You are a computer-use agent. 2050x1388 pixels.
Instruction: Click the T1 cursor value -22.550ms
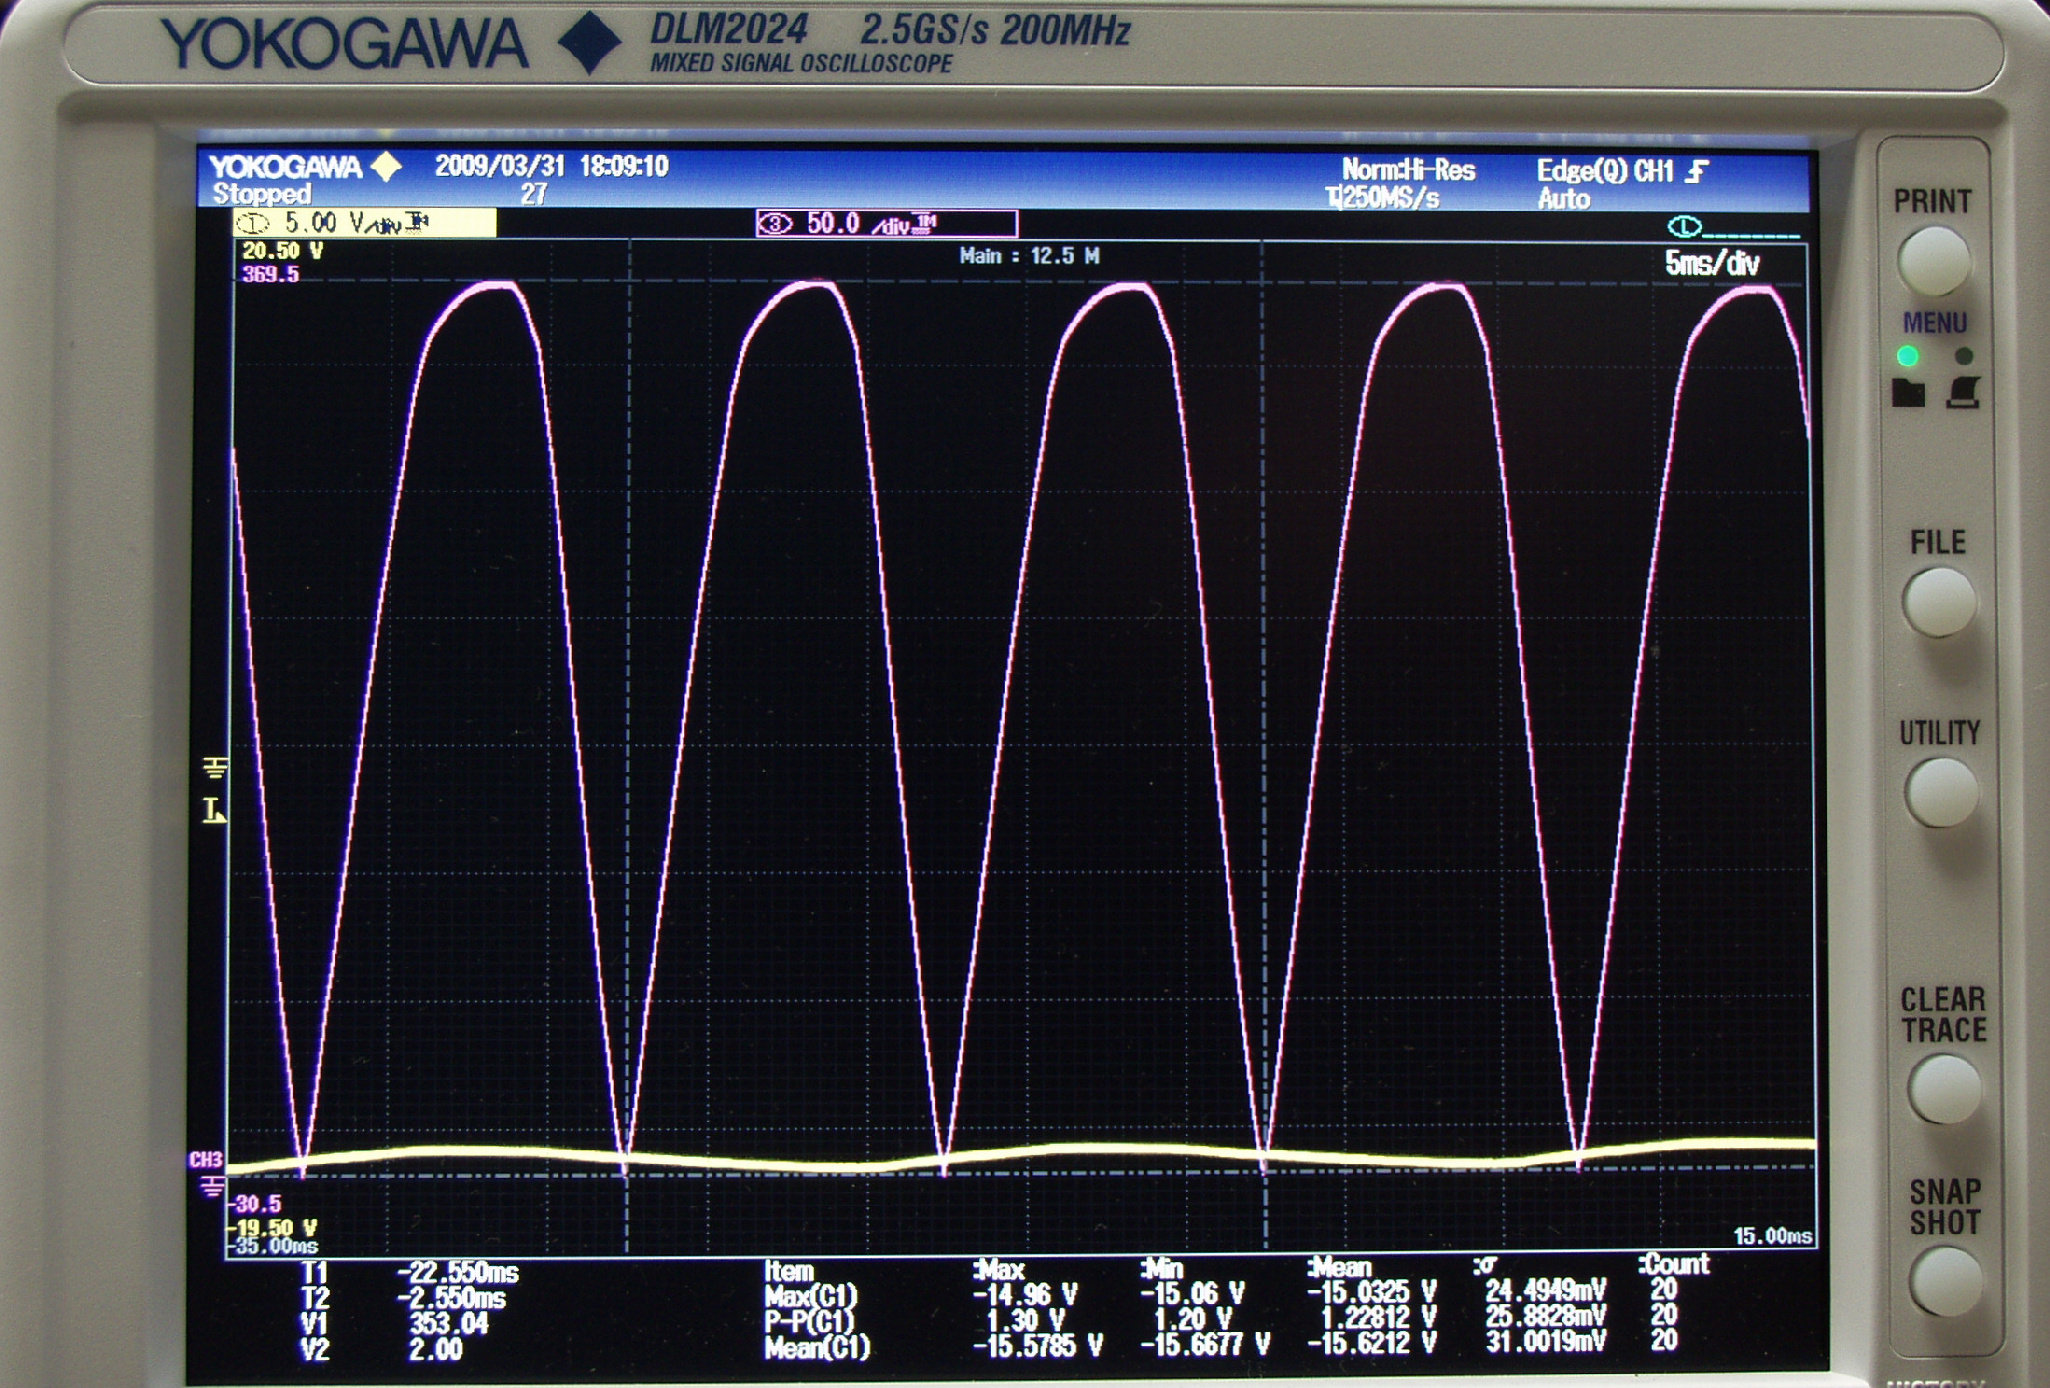[458, 1273]
